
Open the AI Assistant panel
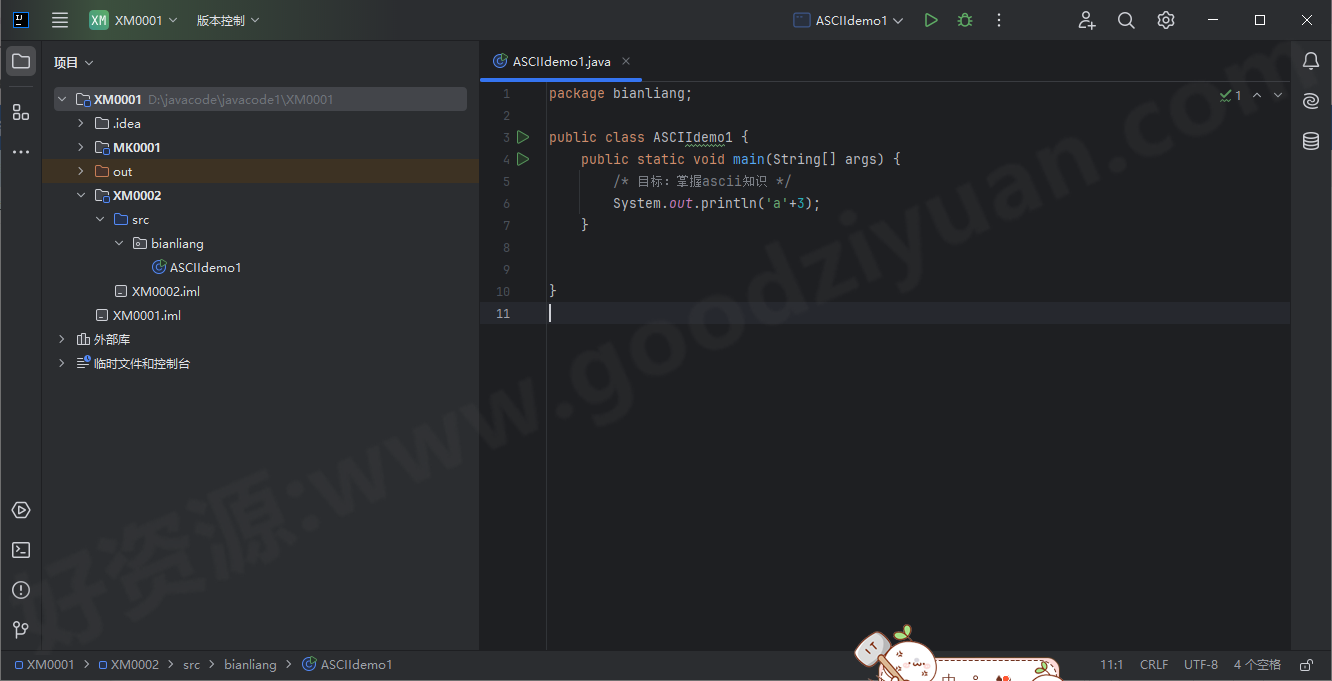coord(1311,101)
